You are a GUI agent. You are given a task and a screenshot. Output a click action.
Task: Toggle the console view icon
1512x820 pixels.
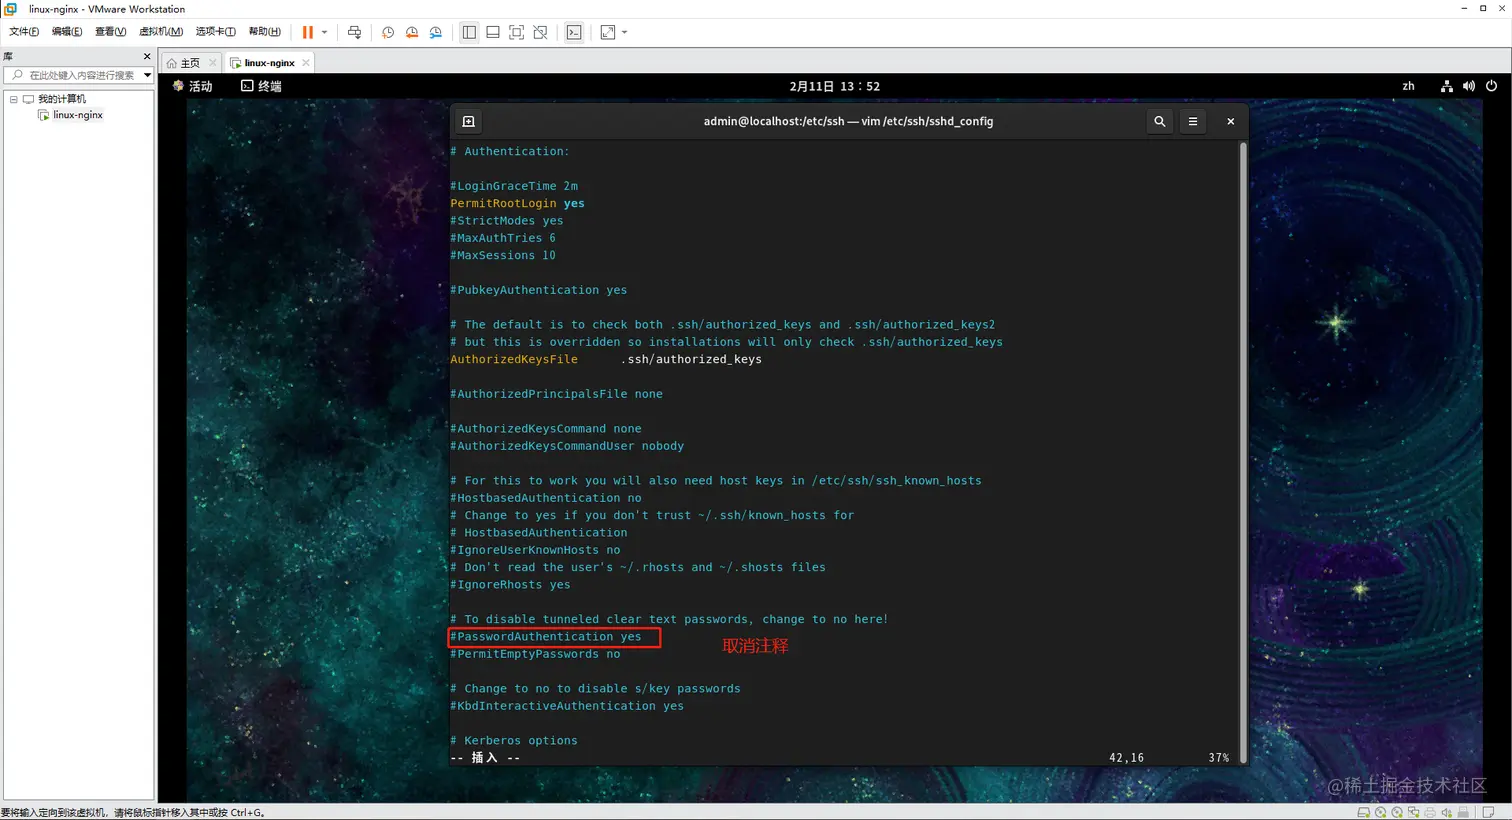(x=574, y=32)
